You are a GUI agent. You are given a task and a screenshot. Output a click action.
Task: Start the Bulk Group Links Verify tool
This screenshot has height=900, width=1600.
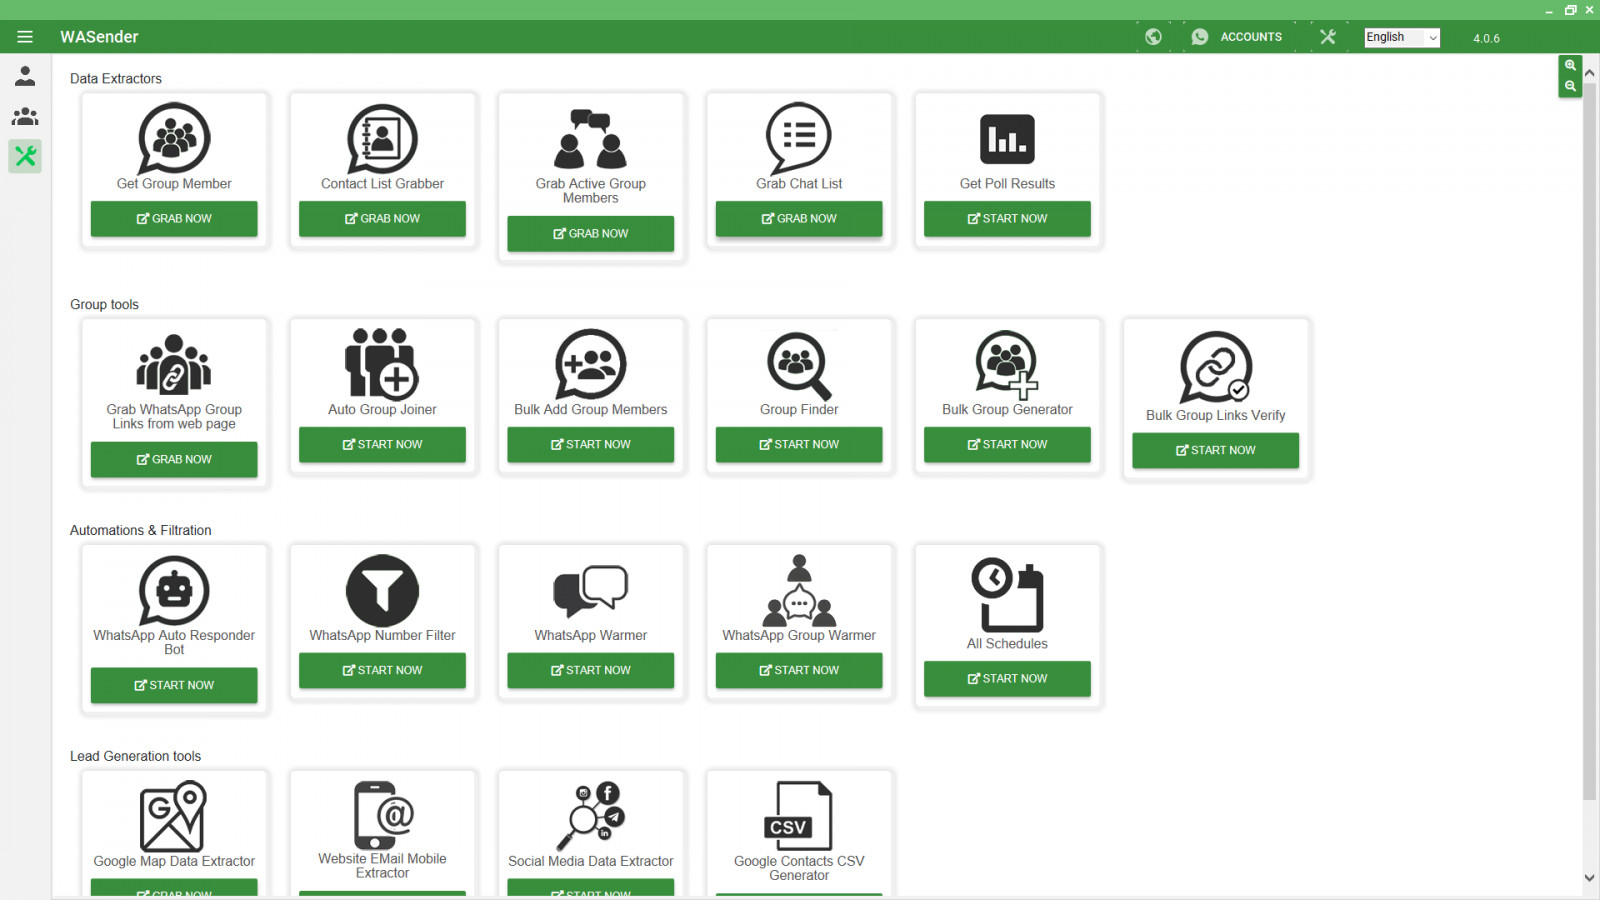point(1215,451)
